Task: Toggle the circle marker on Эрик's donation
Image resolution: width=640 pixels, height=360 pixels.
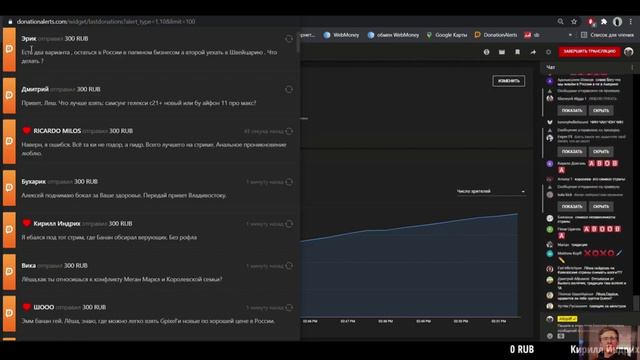Action: point(289,39)
